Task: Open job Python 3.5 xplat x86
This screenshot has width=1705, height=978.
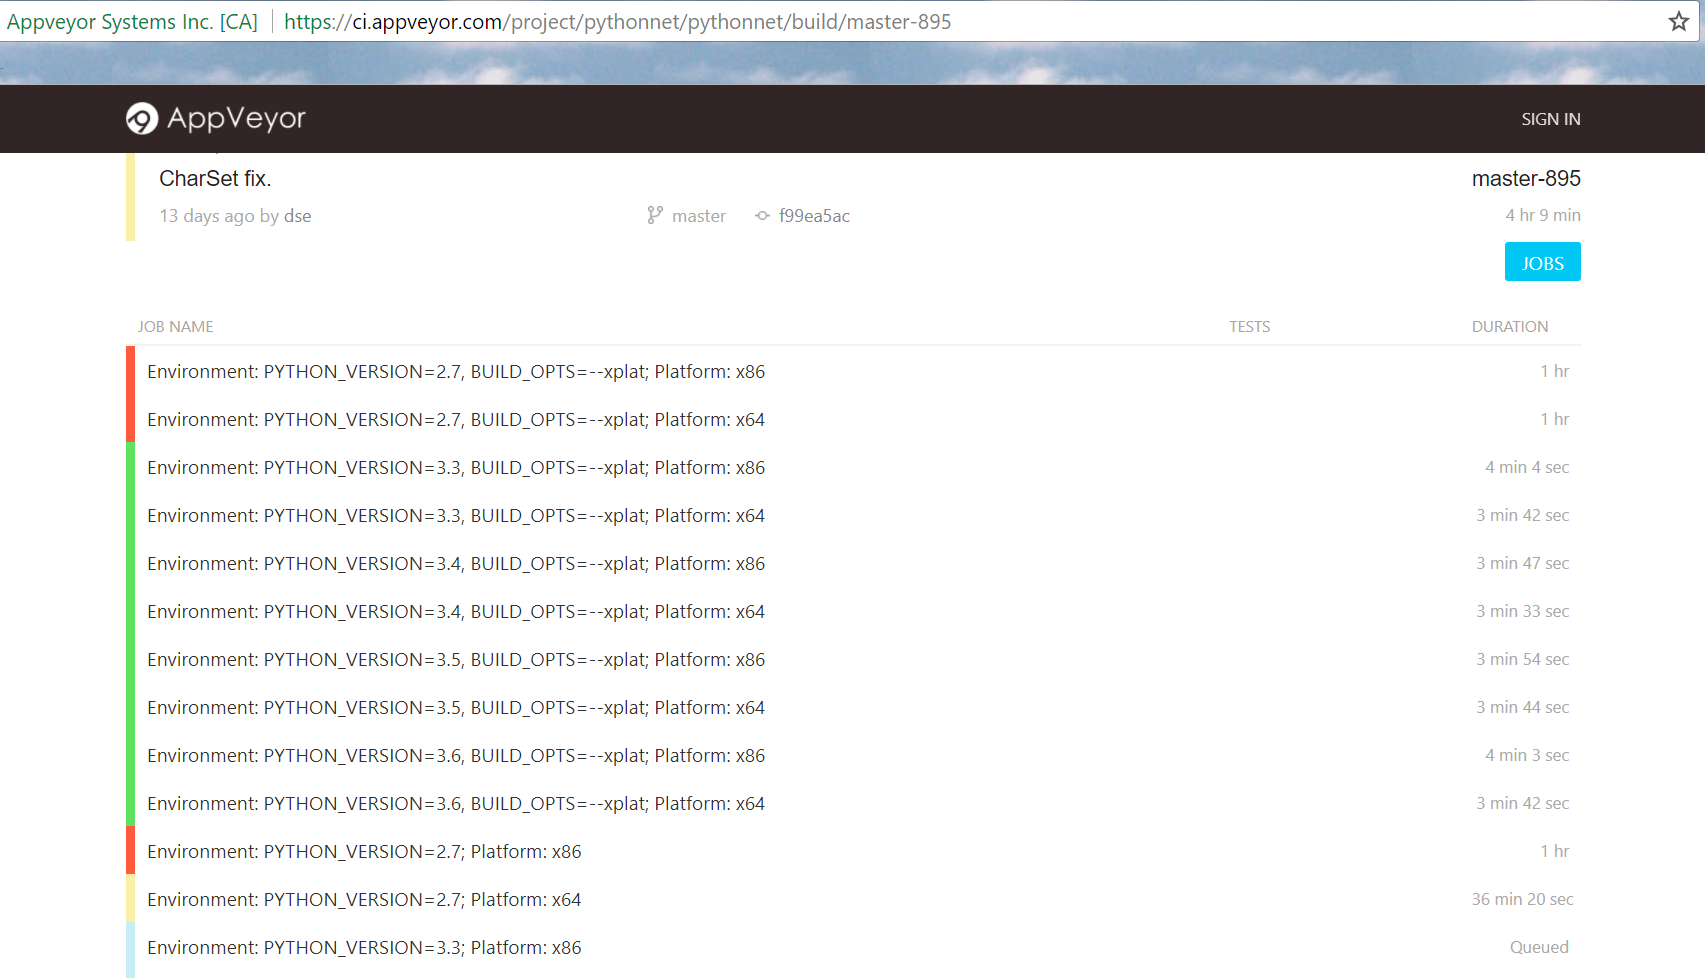Action: [x=456, y=660]
